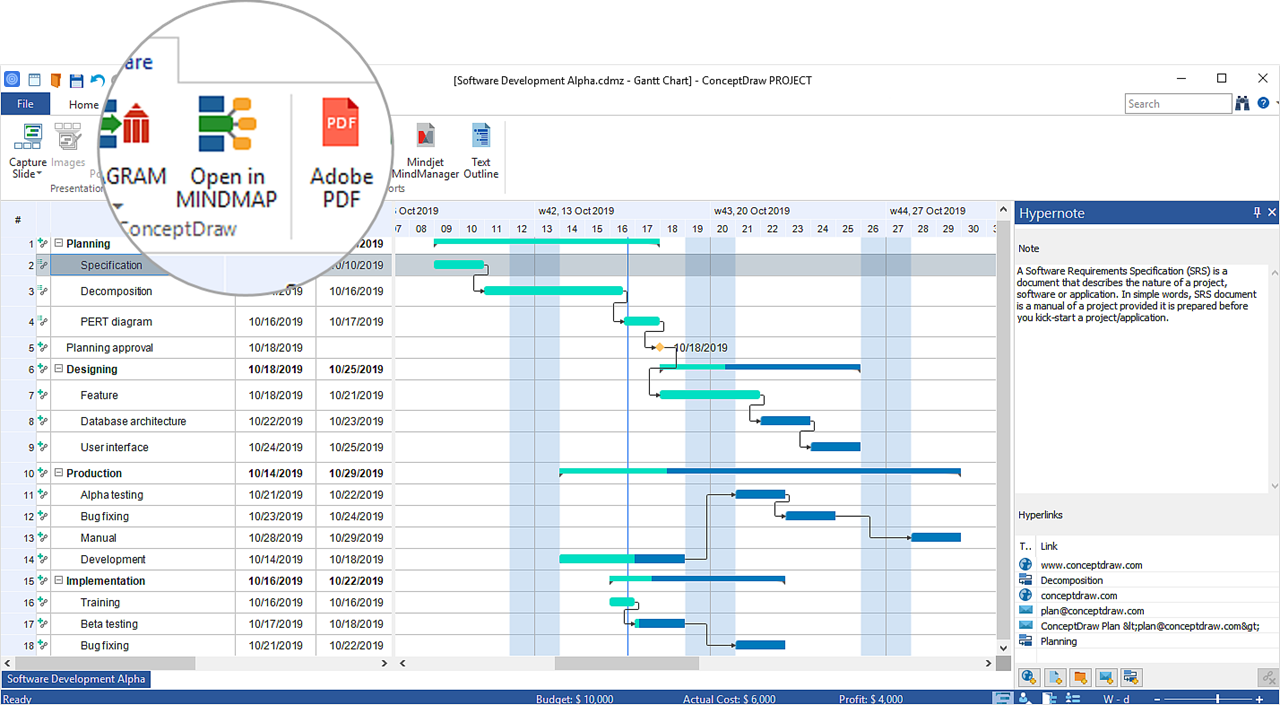
Task: Close the Hypernote panel
Action: pos(1272,213)
